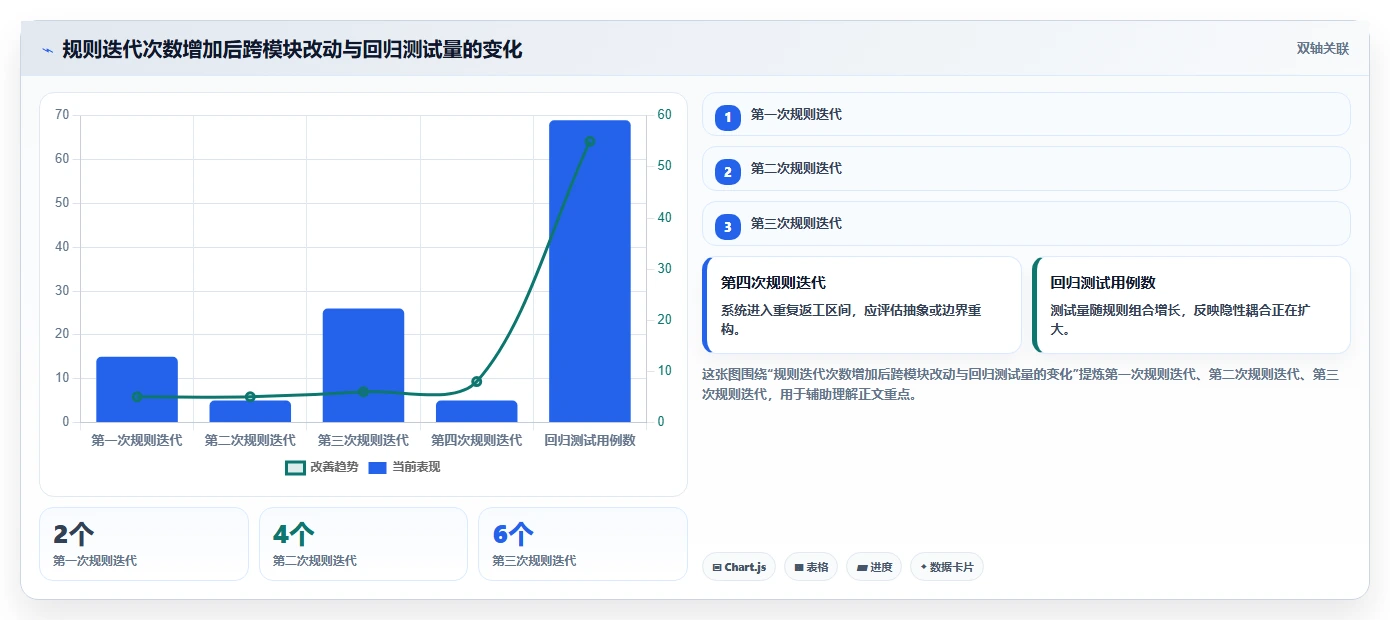Click the description paragraph starting 这张图围绕
The width and height of the screenshot is (1390, 620).
click(1021, 384)
